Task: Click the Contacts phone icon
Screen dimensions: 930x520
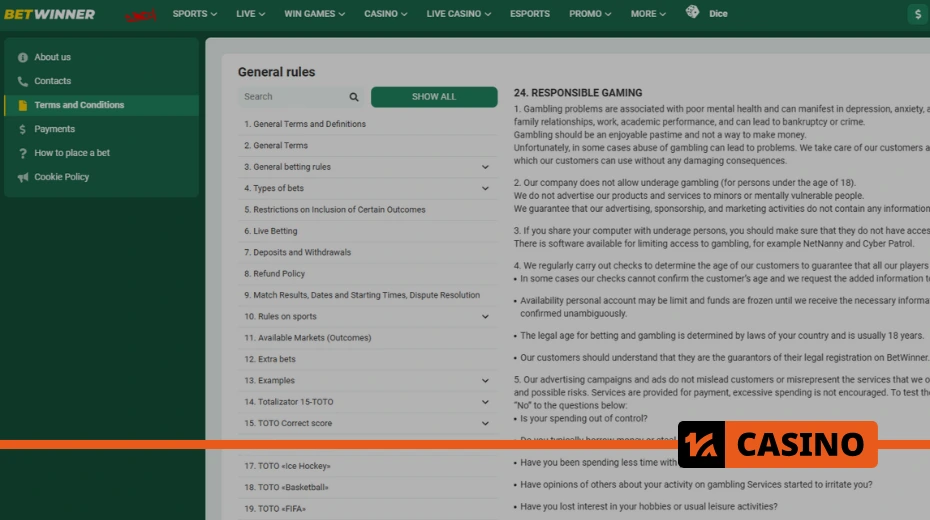Action: [23, 81]
